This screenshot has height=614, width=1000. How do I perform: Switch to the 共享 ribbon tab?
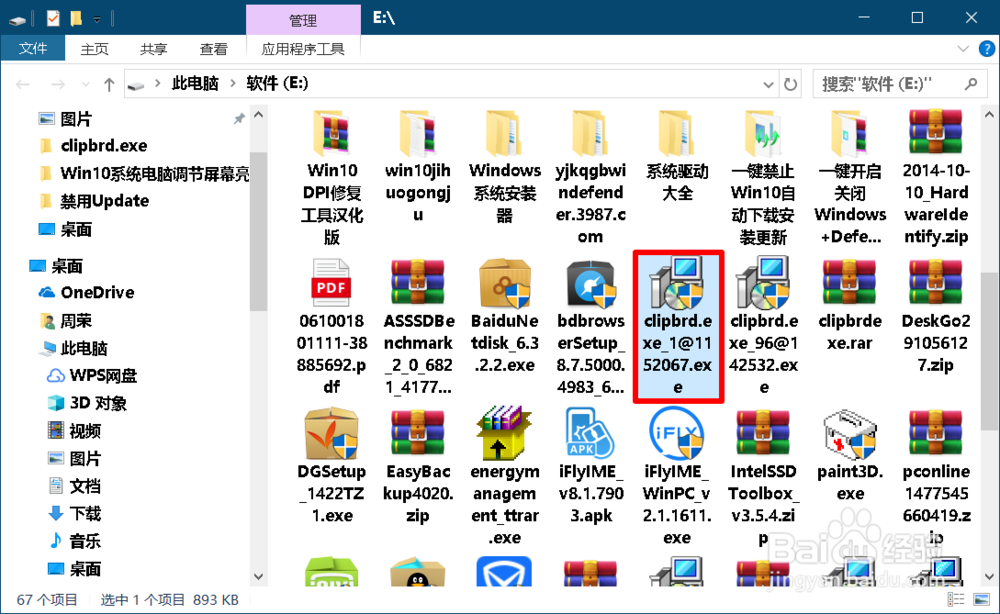coord(154,49)
